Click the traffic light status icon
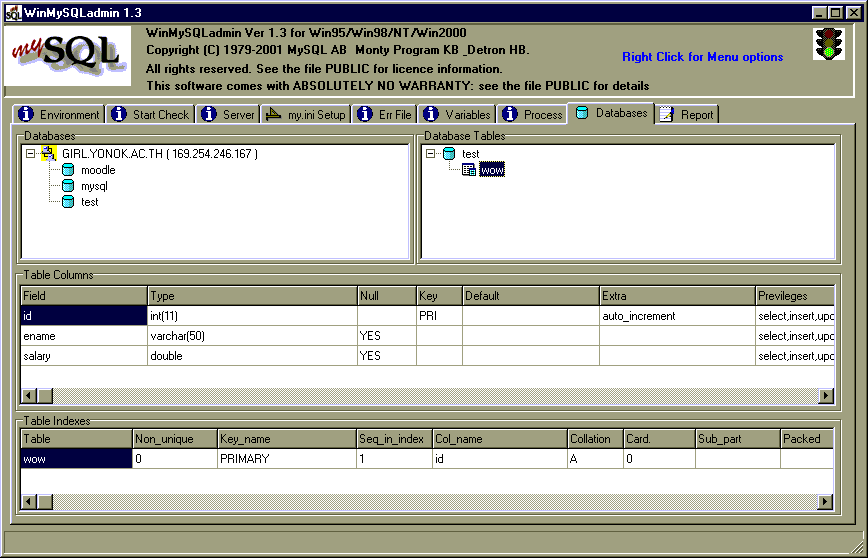Viewport: 868px width, 558px height. pos(827,44)
